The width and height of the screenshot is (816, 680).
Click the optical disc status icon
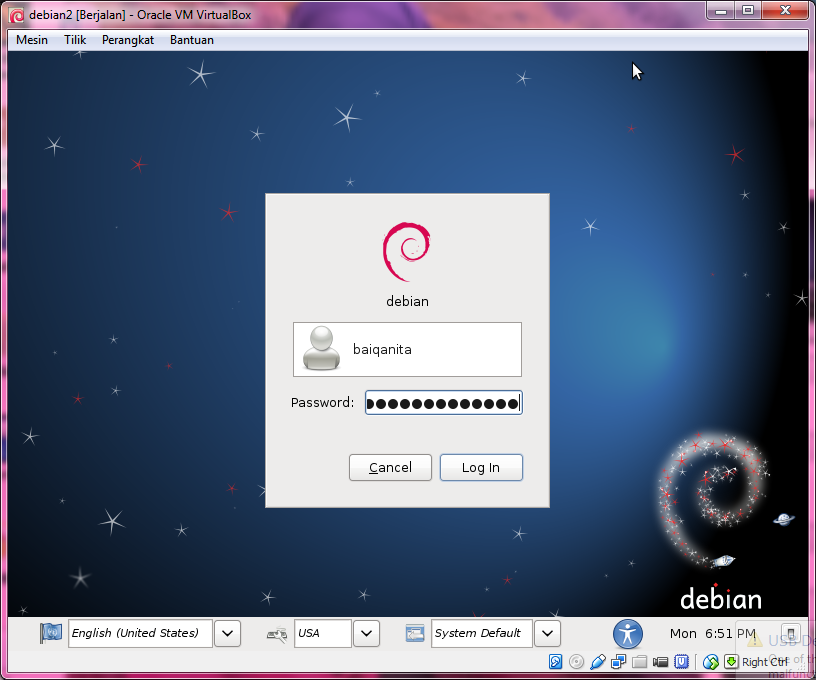pyautogui.click(x=577, y=661)
